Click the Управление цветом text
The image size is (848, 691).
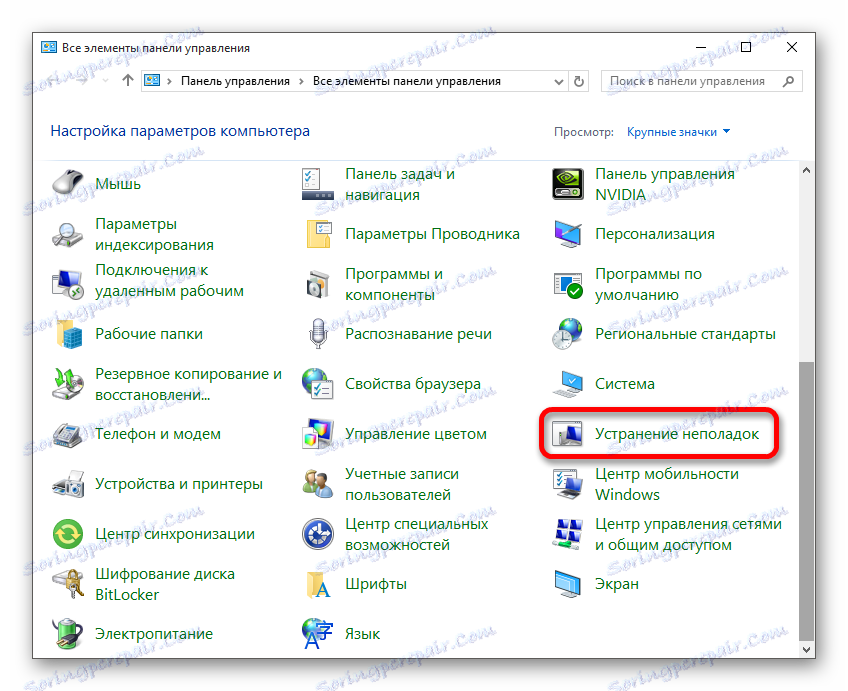(x=416, y=434)
